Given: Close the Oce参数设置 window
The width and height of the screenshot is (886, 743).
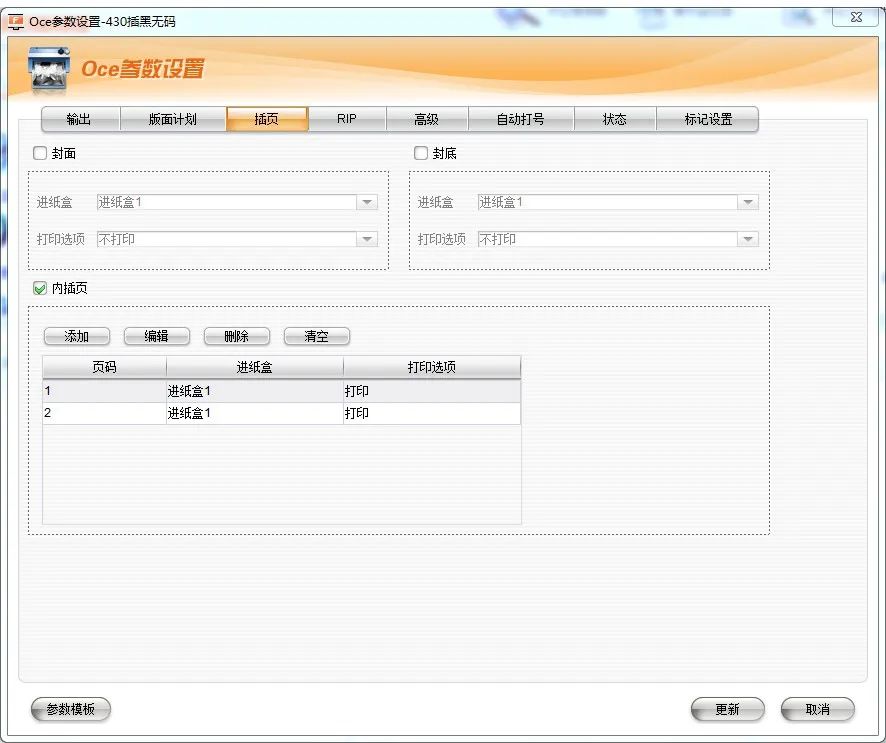Looking at the screenshot, I should click(855, 17).
